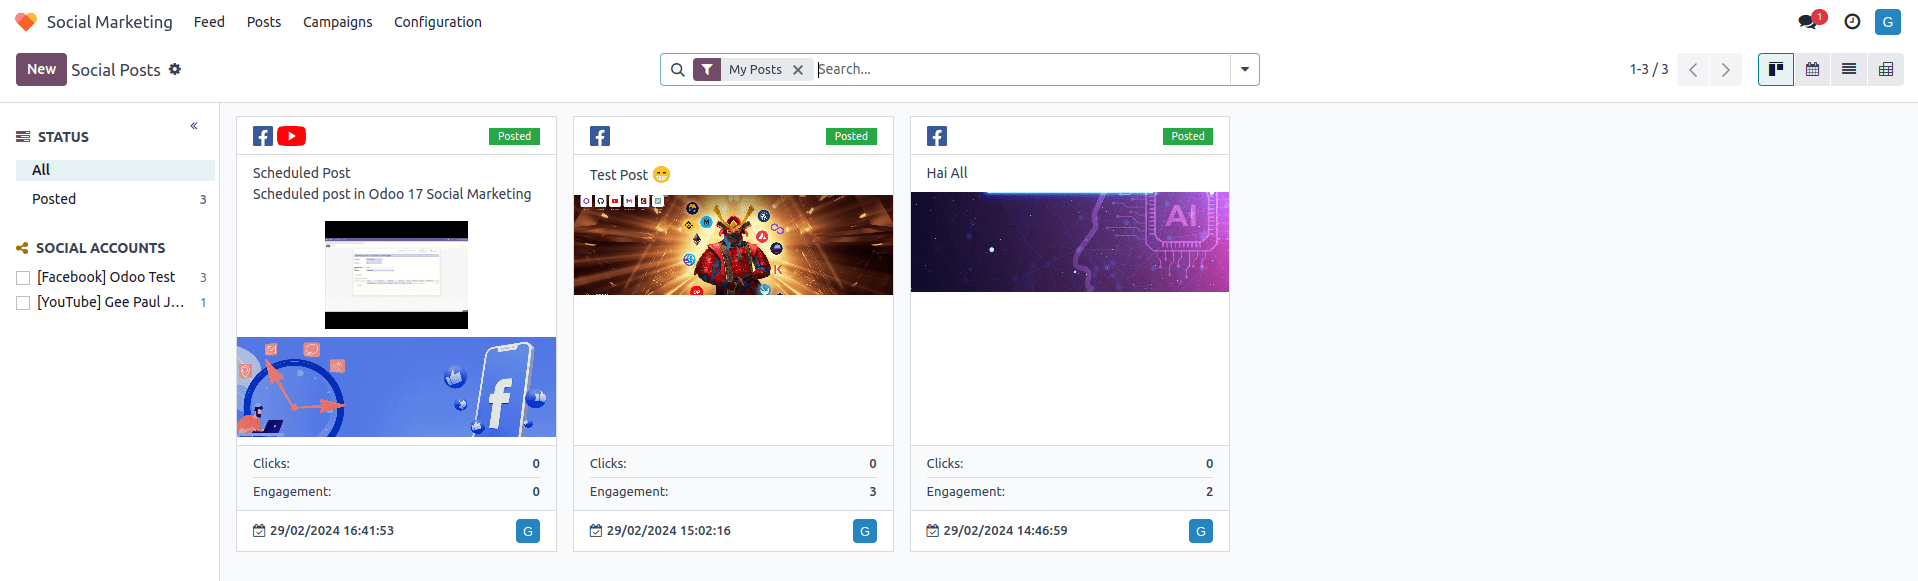Image resolution: width=1918 pixels, height=581 pixels.
Task: Click user avatar on Hai All card
Action: 1201,531
